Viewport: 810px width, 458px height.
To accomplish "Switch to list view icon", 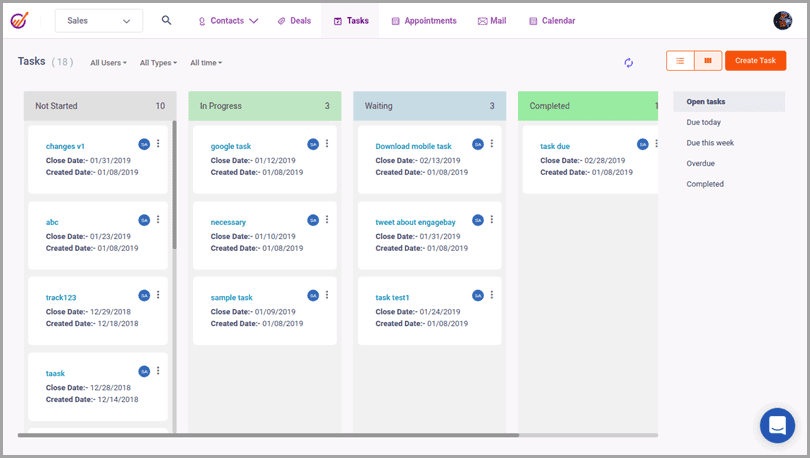I will [x=680, y=61].
